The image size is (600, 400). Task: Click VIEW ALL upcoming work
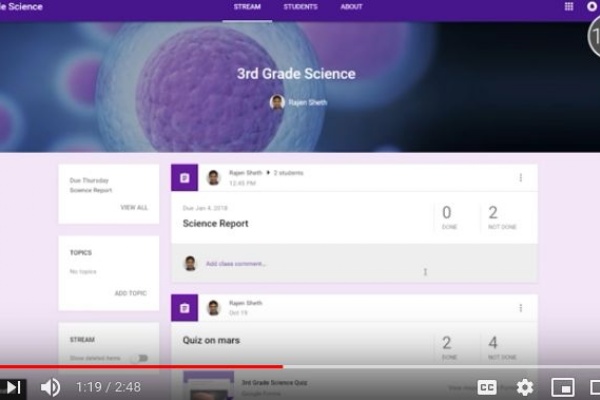pos(134,207)
